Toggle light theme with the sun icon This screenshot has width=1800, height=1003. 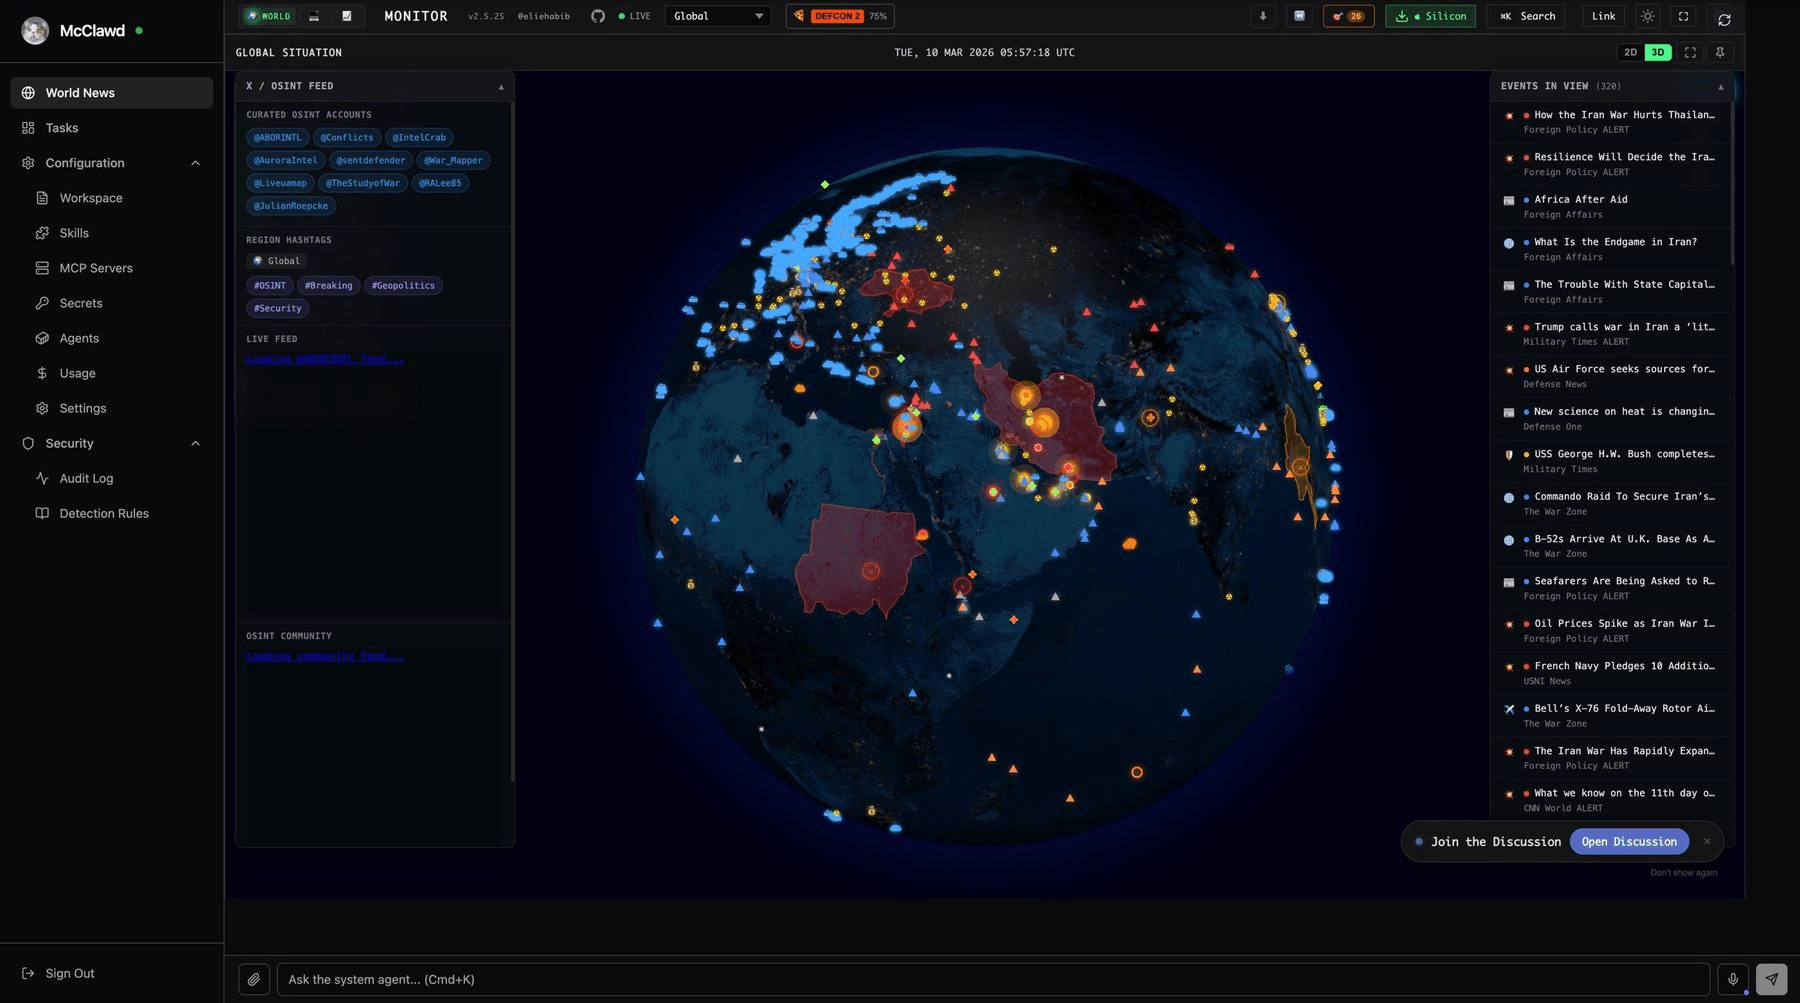click(x=1648, y=16)
